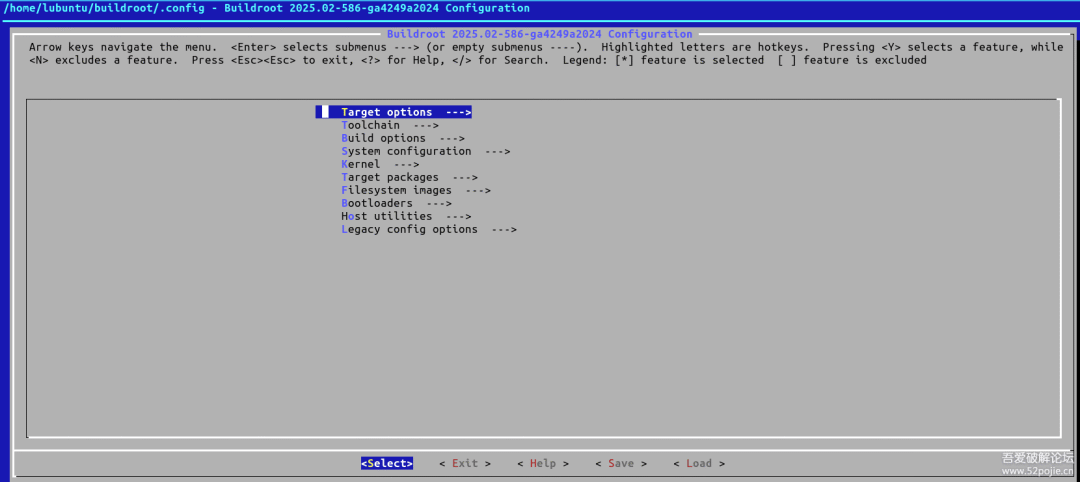This screenshot has height=482, width=1080.
Task: Open the Kernel submenu
Action: (x=380, y=165)
